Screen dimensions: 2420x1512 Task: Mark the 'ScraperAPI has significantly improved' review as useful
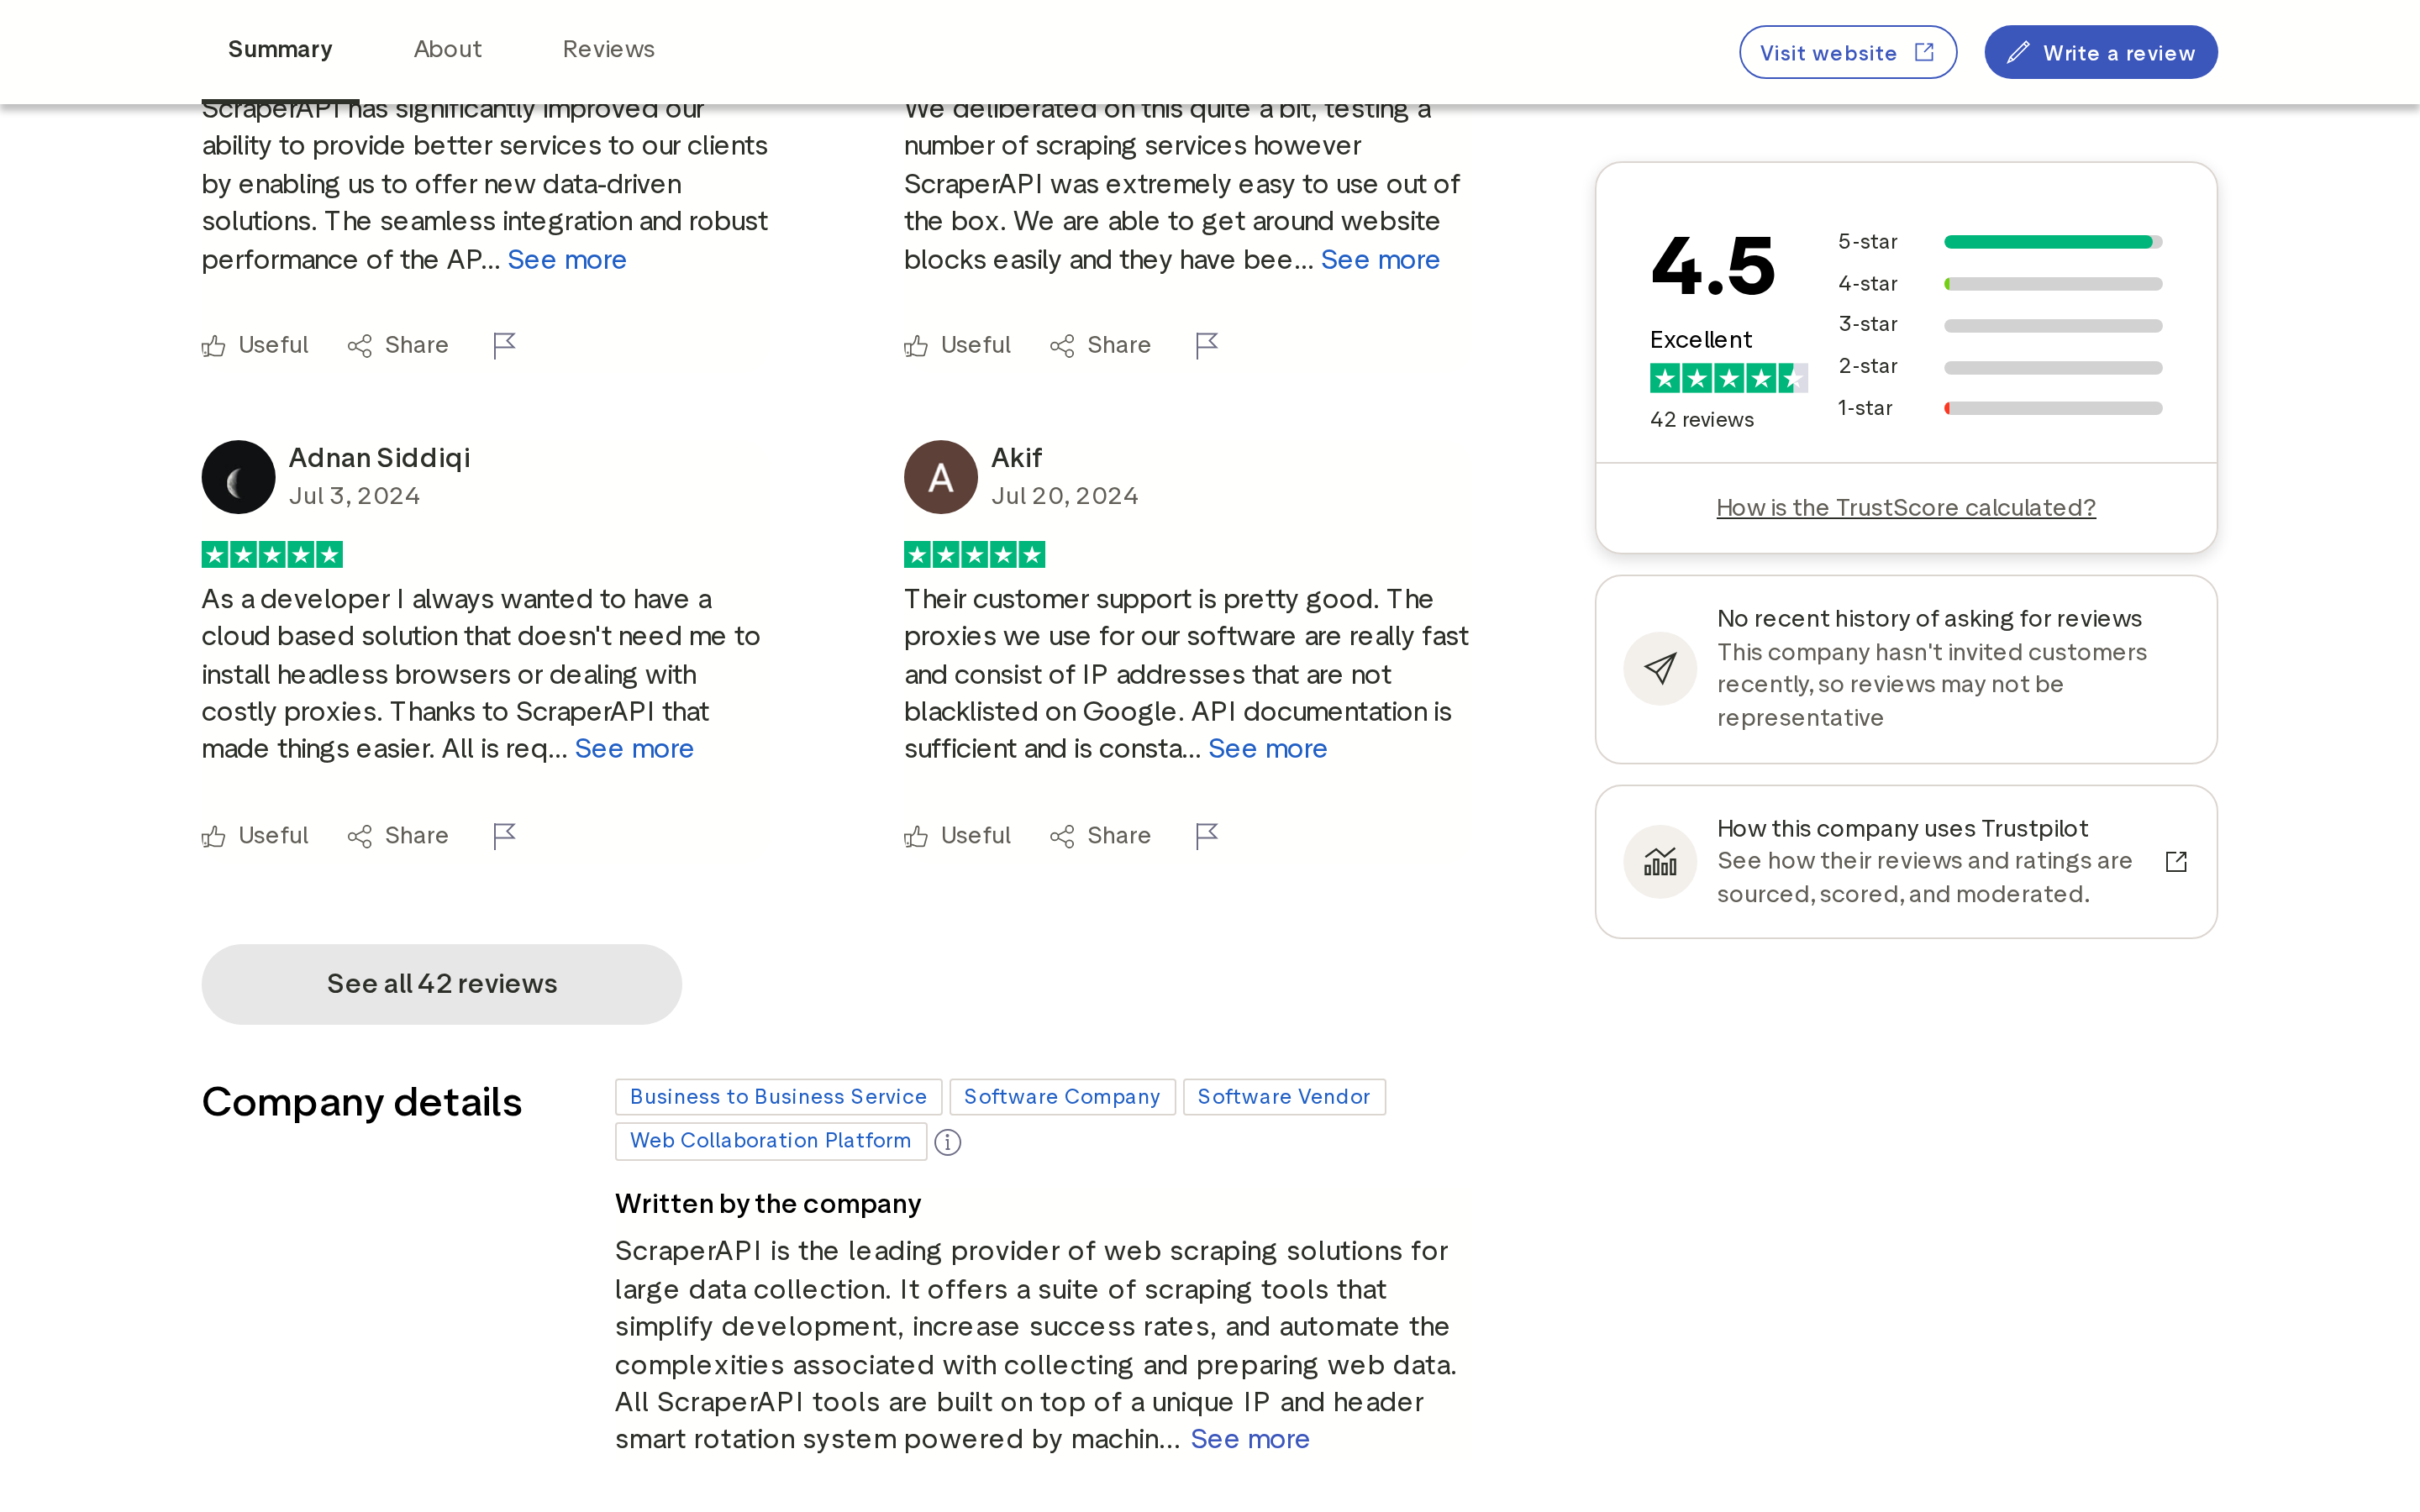[255, 345]
